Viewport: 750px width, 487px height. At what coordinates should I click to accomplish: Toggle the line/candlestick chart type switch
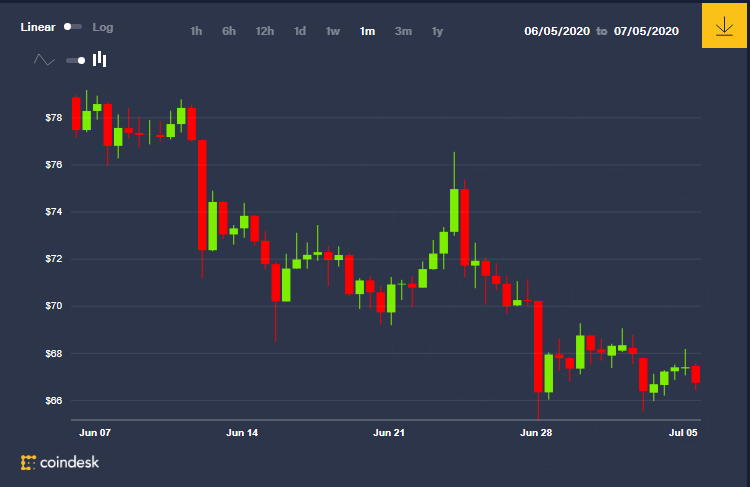click(x=76, y=60)
